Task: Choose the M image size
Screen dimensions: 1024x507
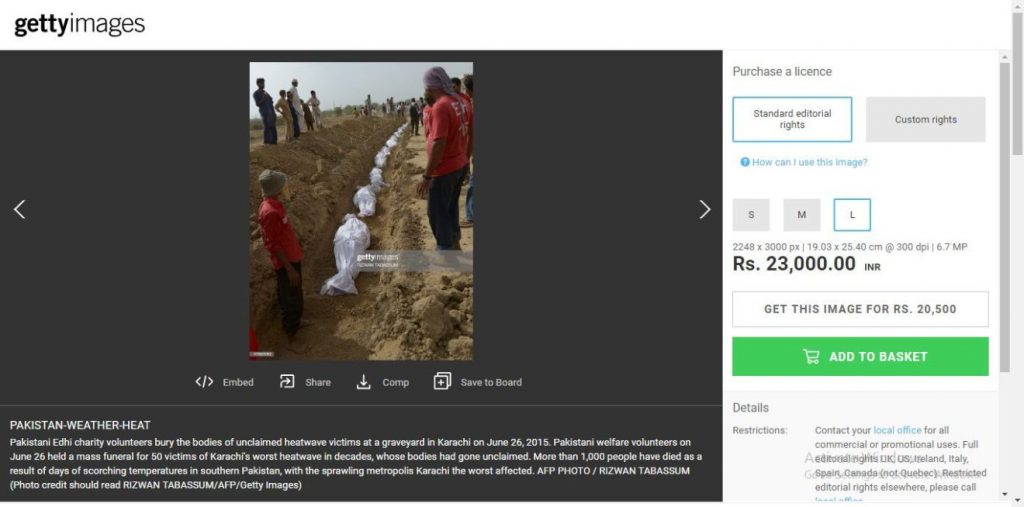Action: 802,215
